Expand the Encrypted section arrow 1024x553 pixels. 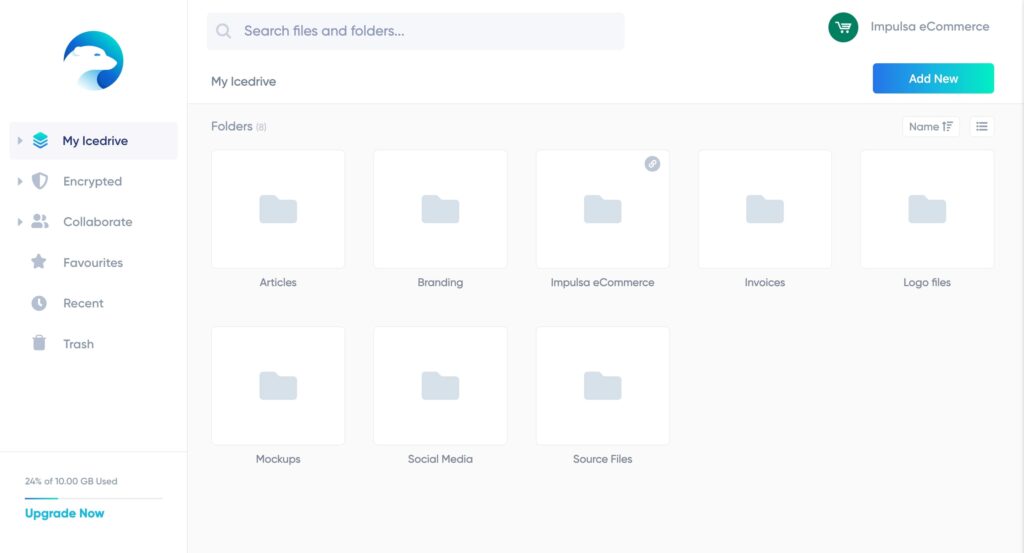[20, 182]
